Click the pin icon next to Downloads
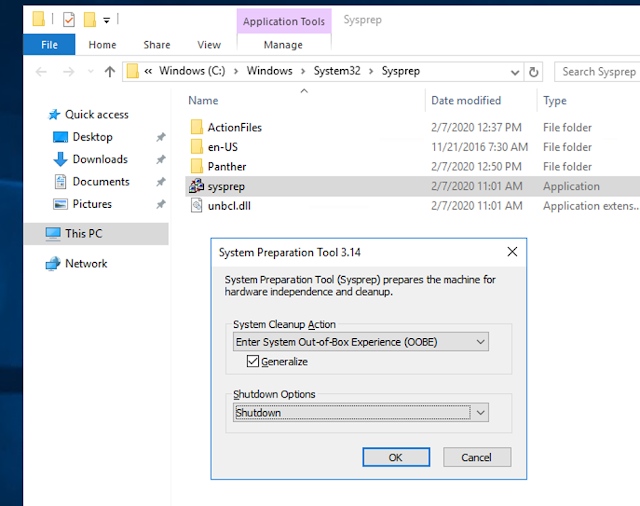The width and height of the screenshot is (640, 506). 161,159
